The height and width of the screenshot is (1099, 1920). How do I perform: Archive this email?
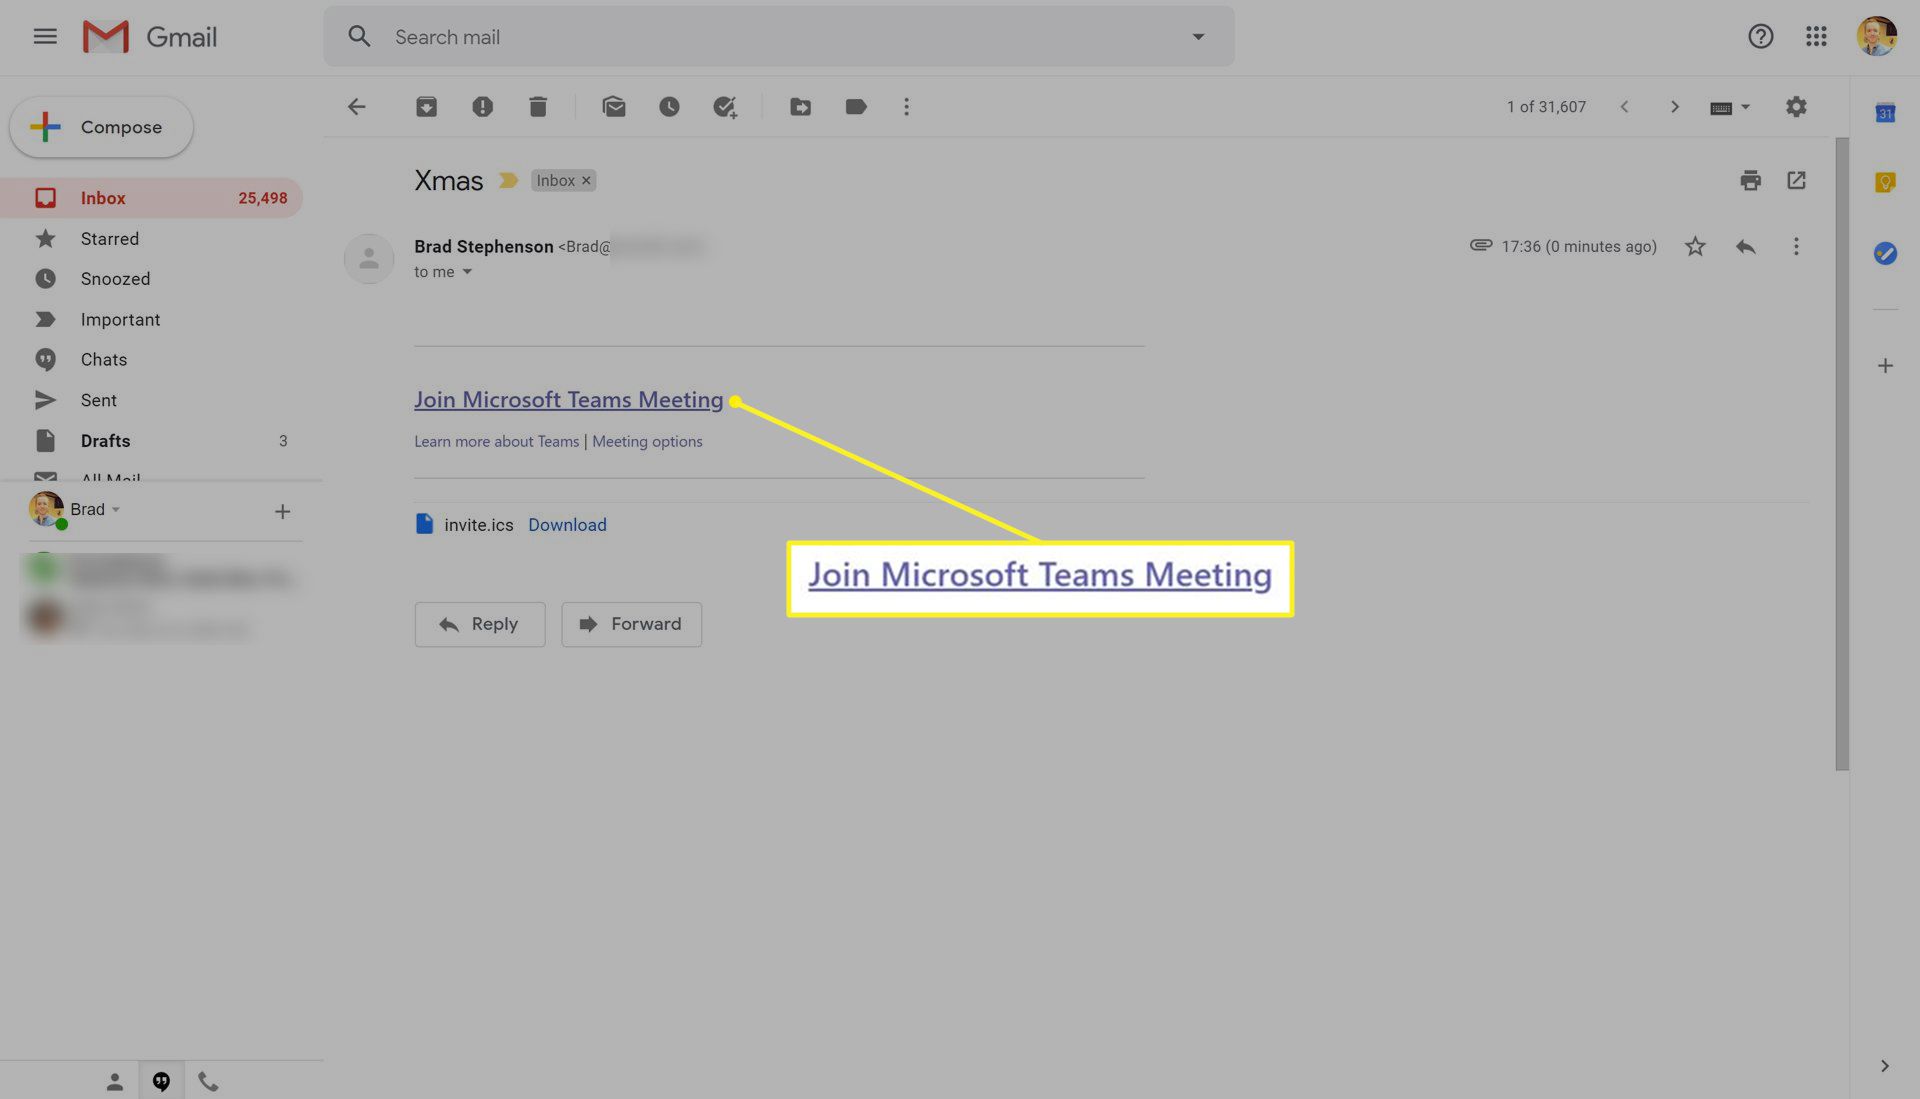[x=426, y=107]
